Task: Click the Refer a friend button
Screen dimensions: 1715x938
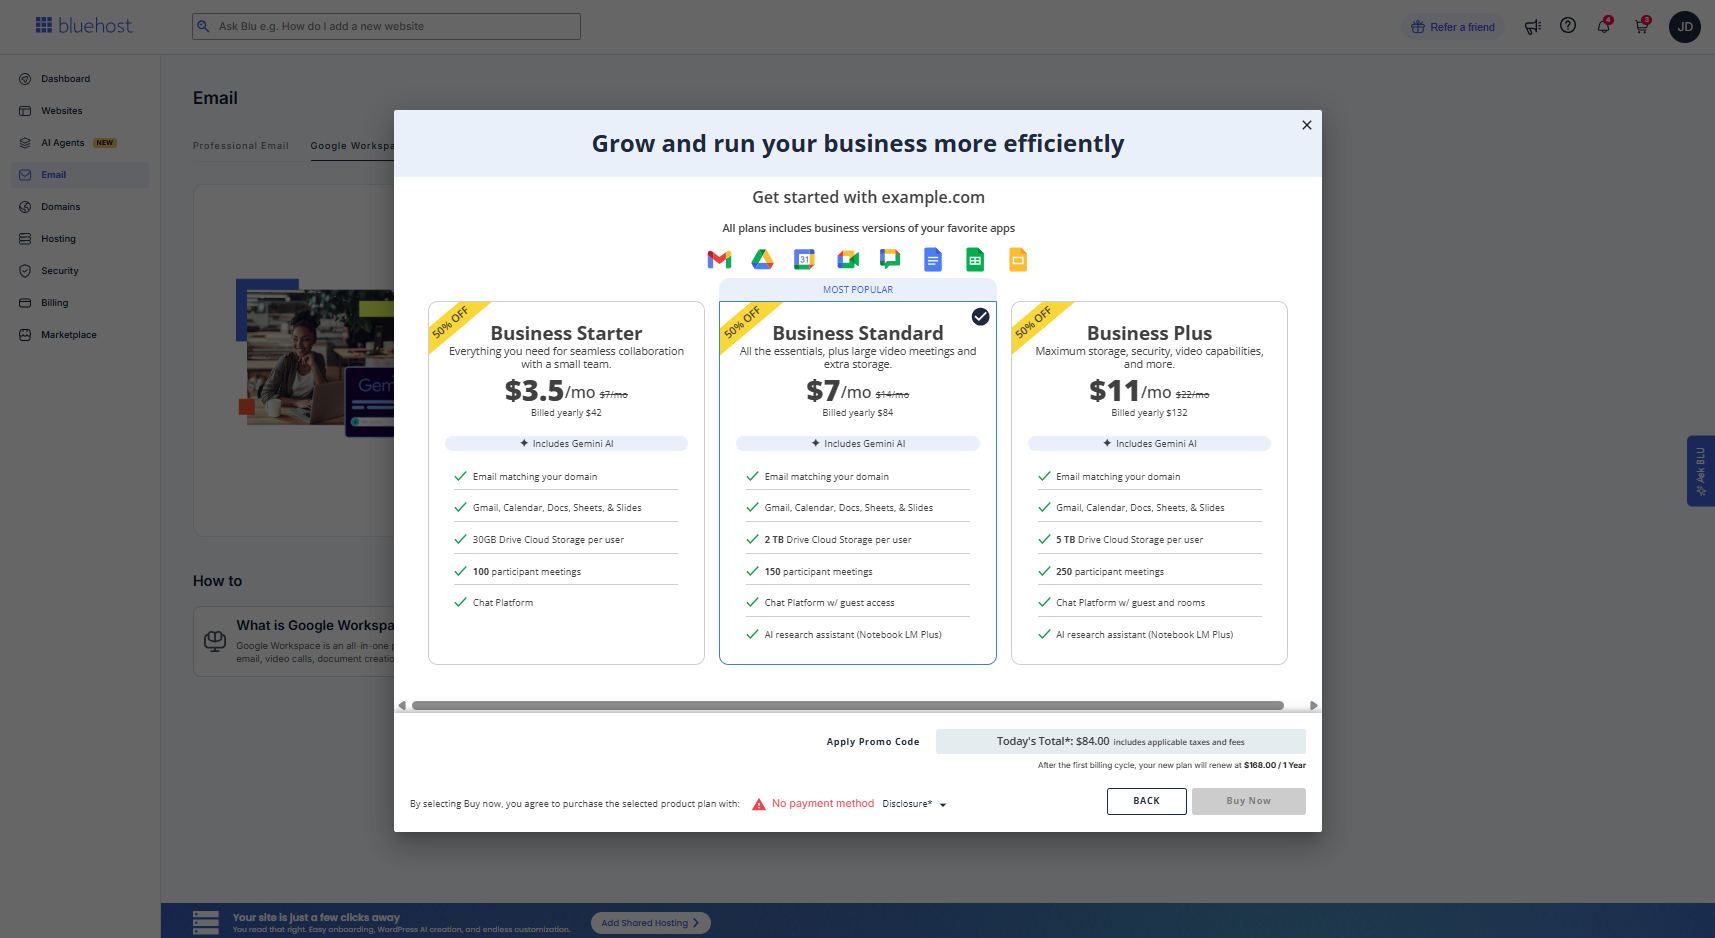Action: pyautogui.click(x=1453, y=27)
